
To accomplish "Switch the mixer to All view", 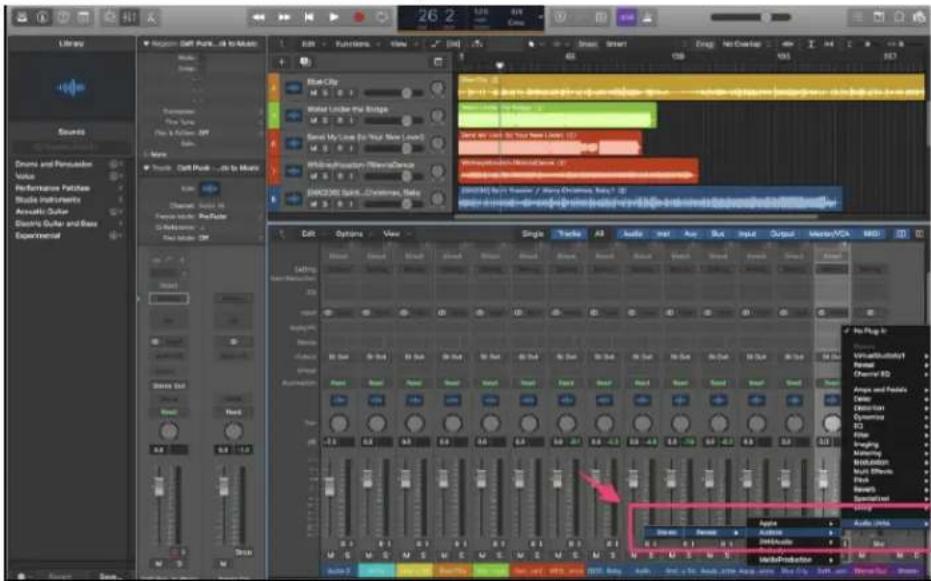I will click(599, 234).
